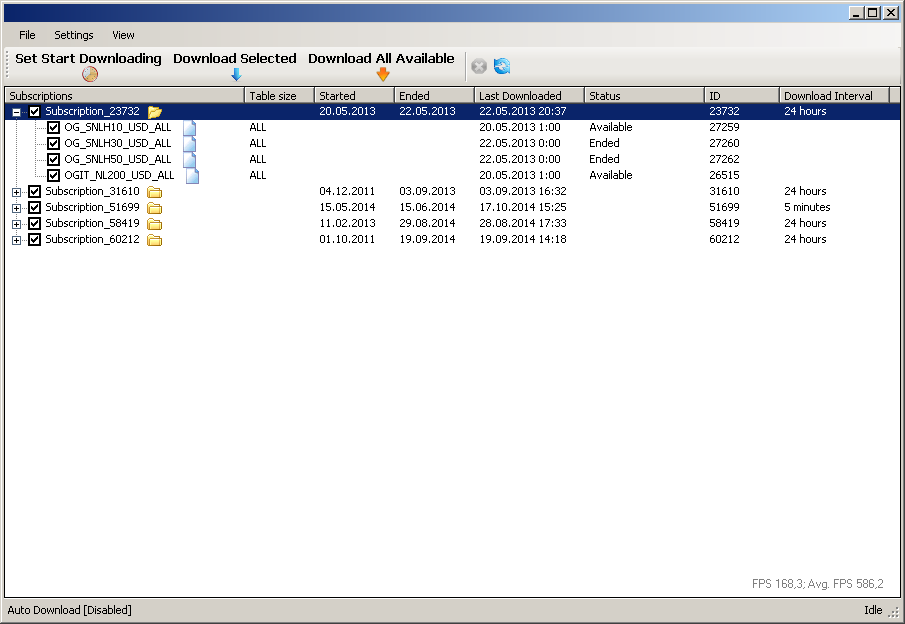Click the '5 minutes' download interval cell

coord(807,207)
